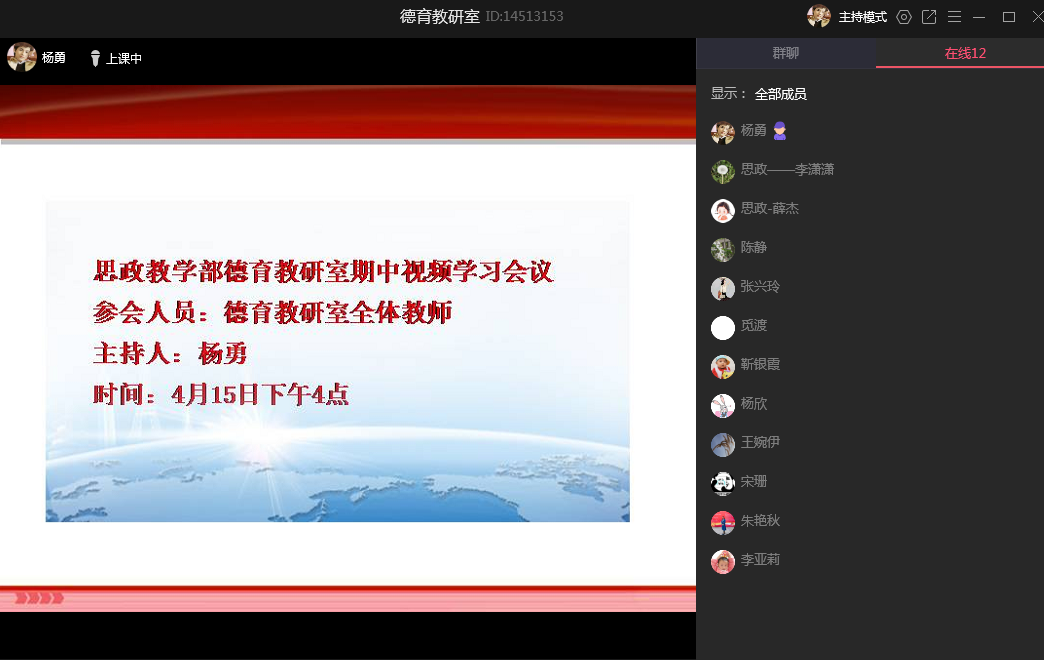1044x660 pixels.
Task: Select 李亚莉 at the bottom of list
Action: 760,560
